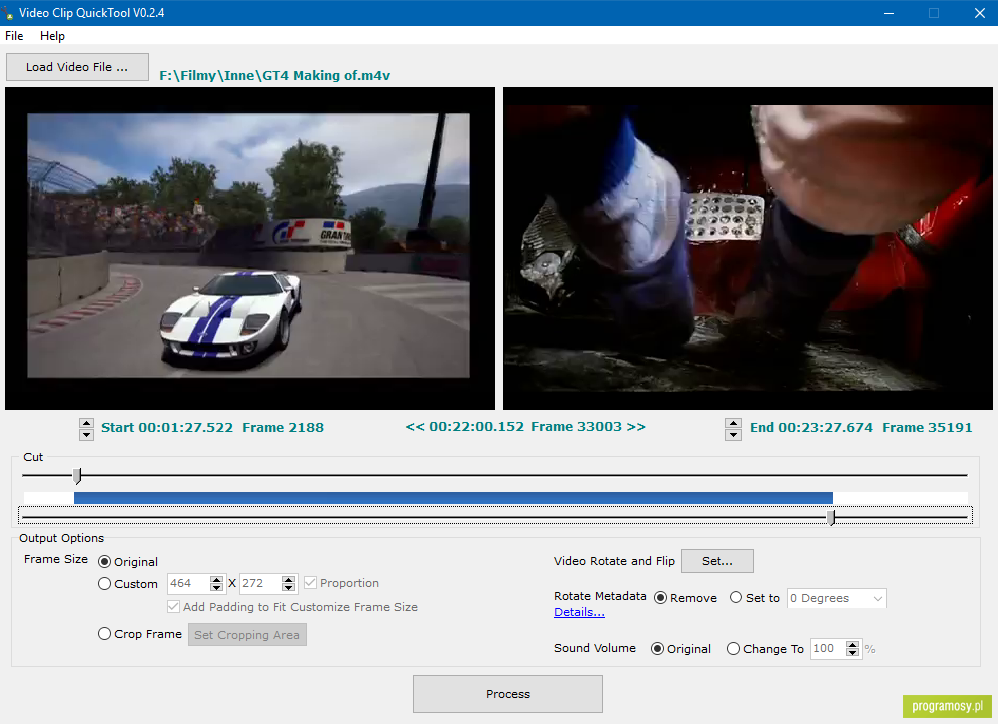The width and height of the screenshot is (998, 724).
Task: Click the Load Video File button
Action: 77,67
